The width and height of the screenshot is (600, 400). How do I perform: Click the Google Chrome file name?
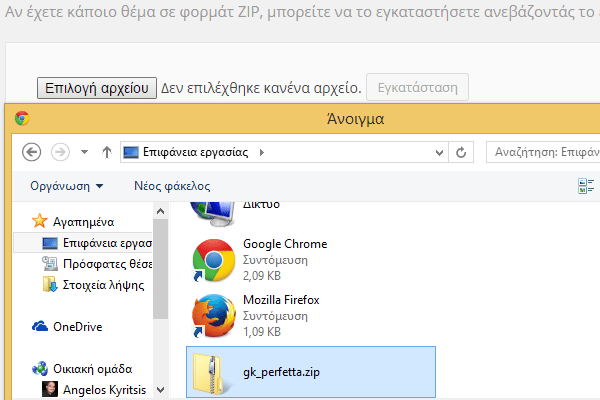(x=285, y=244)
